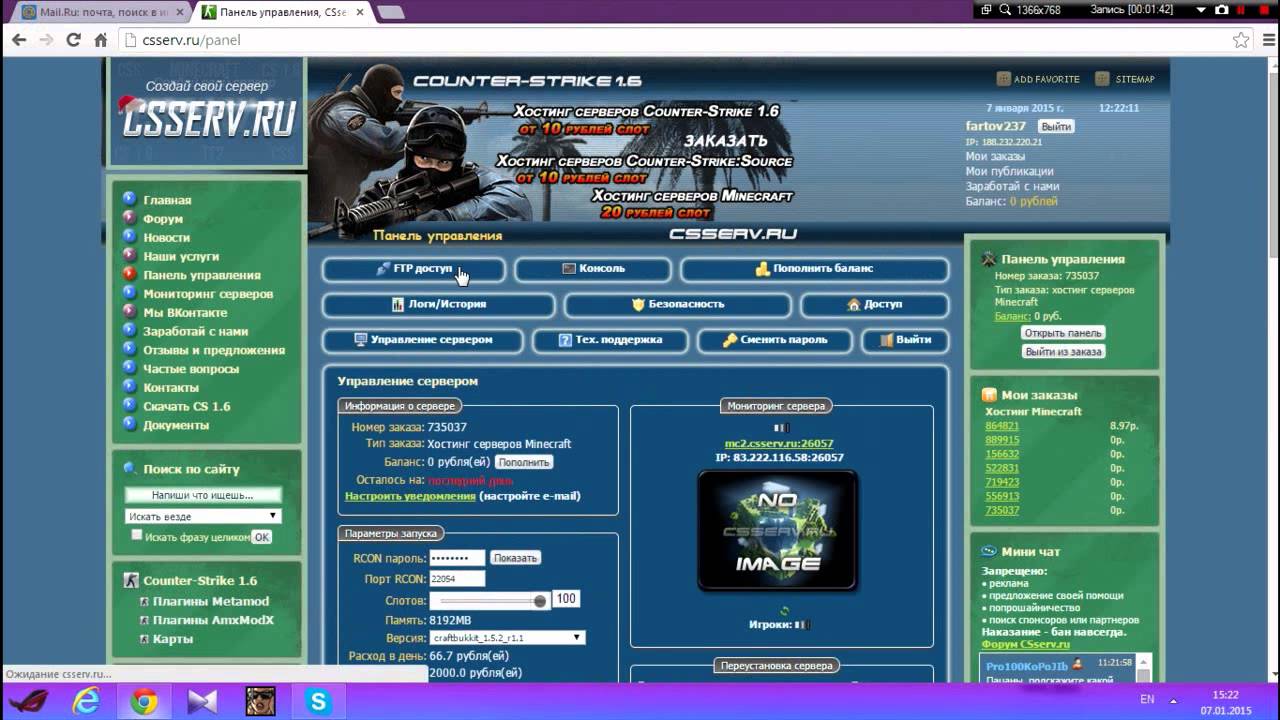Open the craftbukkit version dropdown
This screenshot has width=1280, height=720.
click(507, 637)
